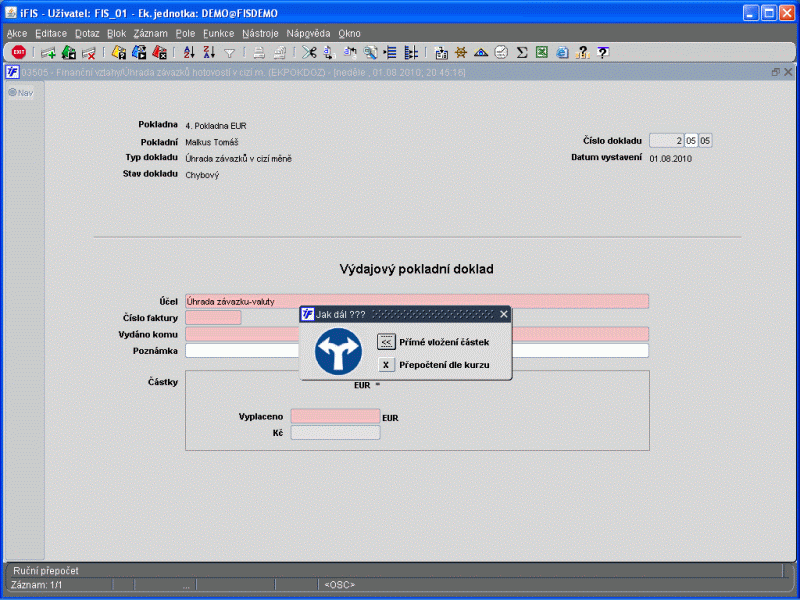The height and width of the screenshot is (600, 800).
Task: Click the scissors cut icon
Action: tap(309, 52)
